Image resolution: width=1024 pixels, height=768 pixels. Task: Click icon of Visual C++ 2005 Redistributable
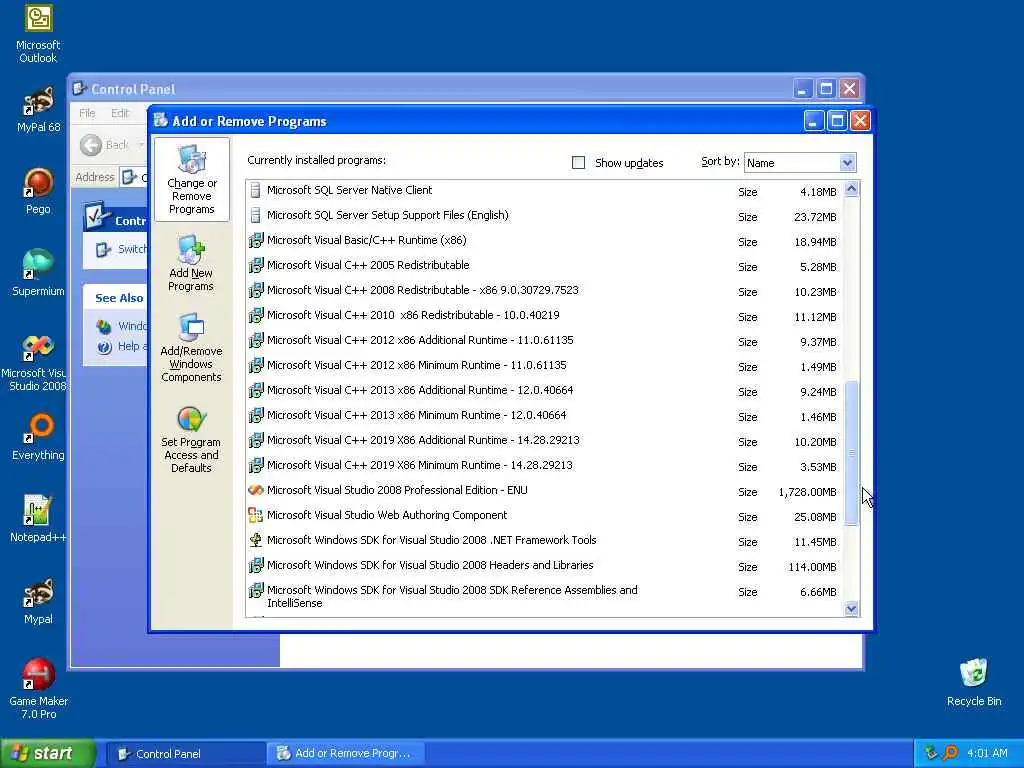[255, 265]
